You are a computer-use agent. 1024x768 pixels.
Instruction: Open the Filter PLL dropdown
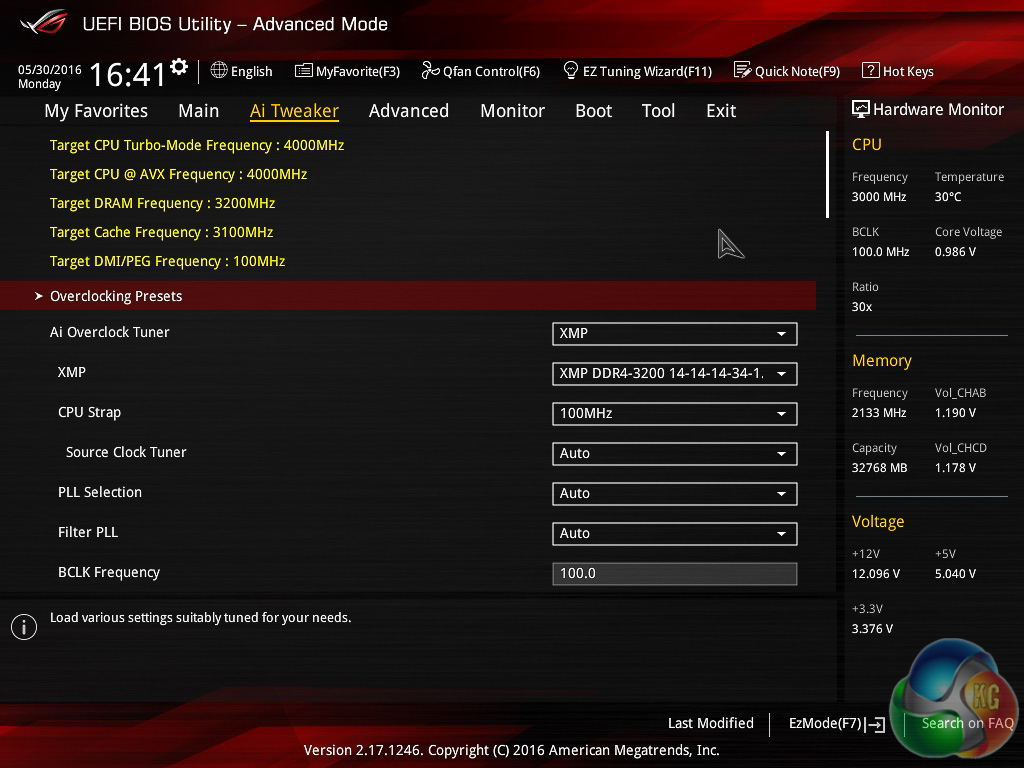click(x=675, y=534)
